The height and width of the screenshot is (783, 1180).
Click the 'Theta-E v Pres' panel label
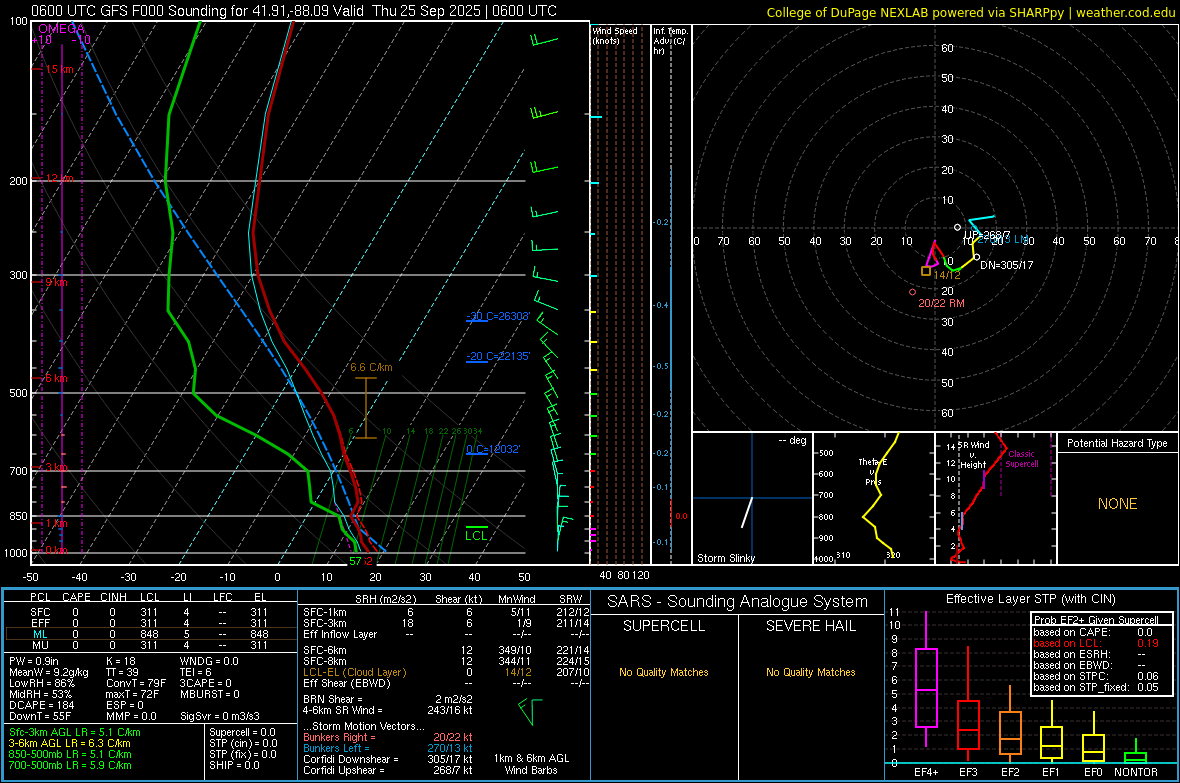(873, 472)
